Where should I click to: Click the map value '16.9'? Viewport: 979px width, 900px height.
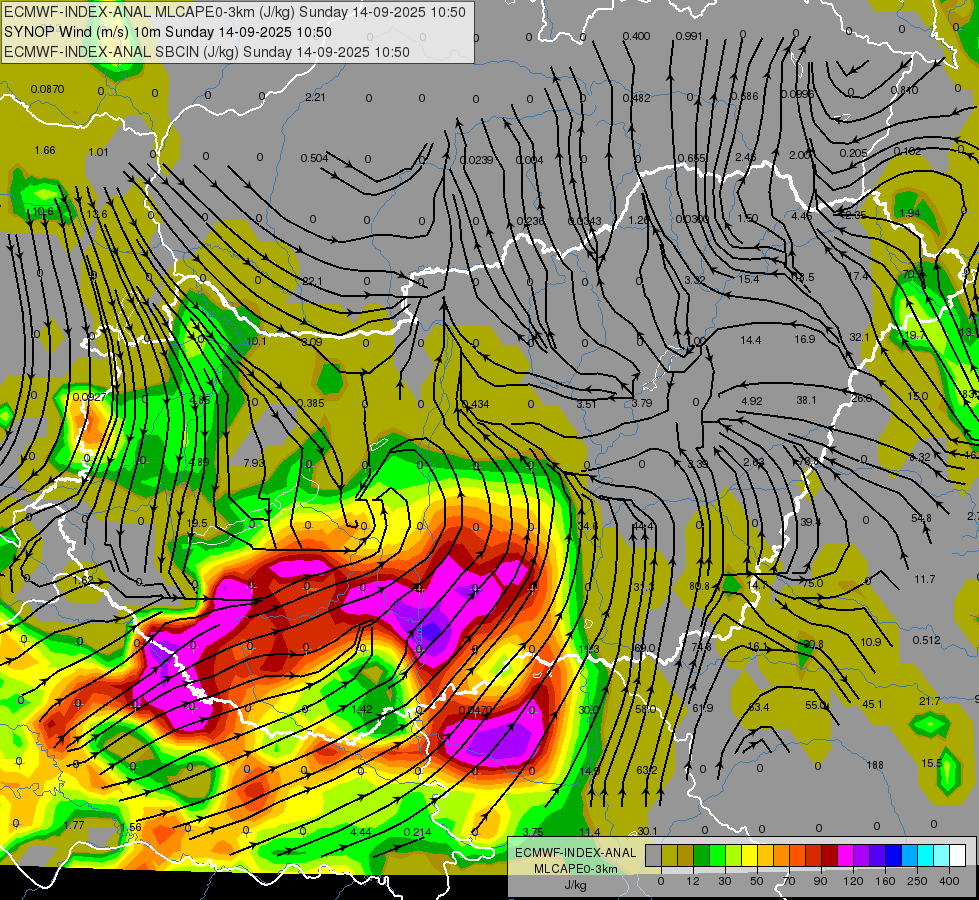pos(805,339)
